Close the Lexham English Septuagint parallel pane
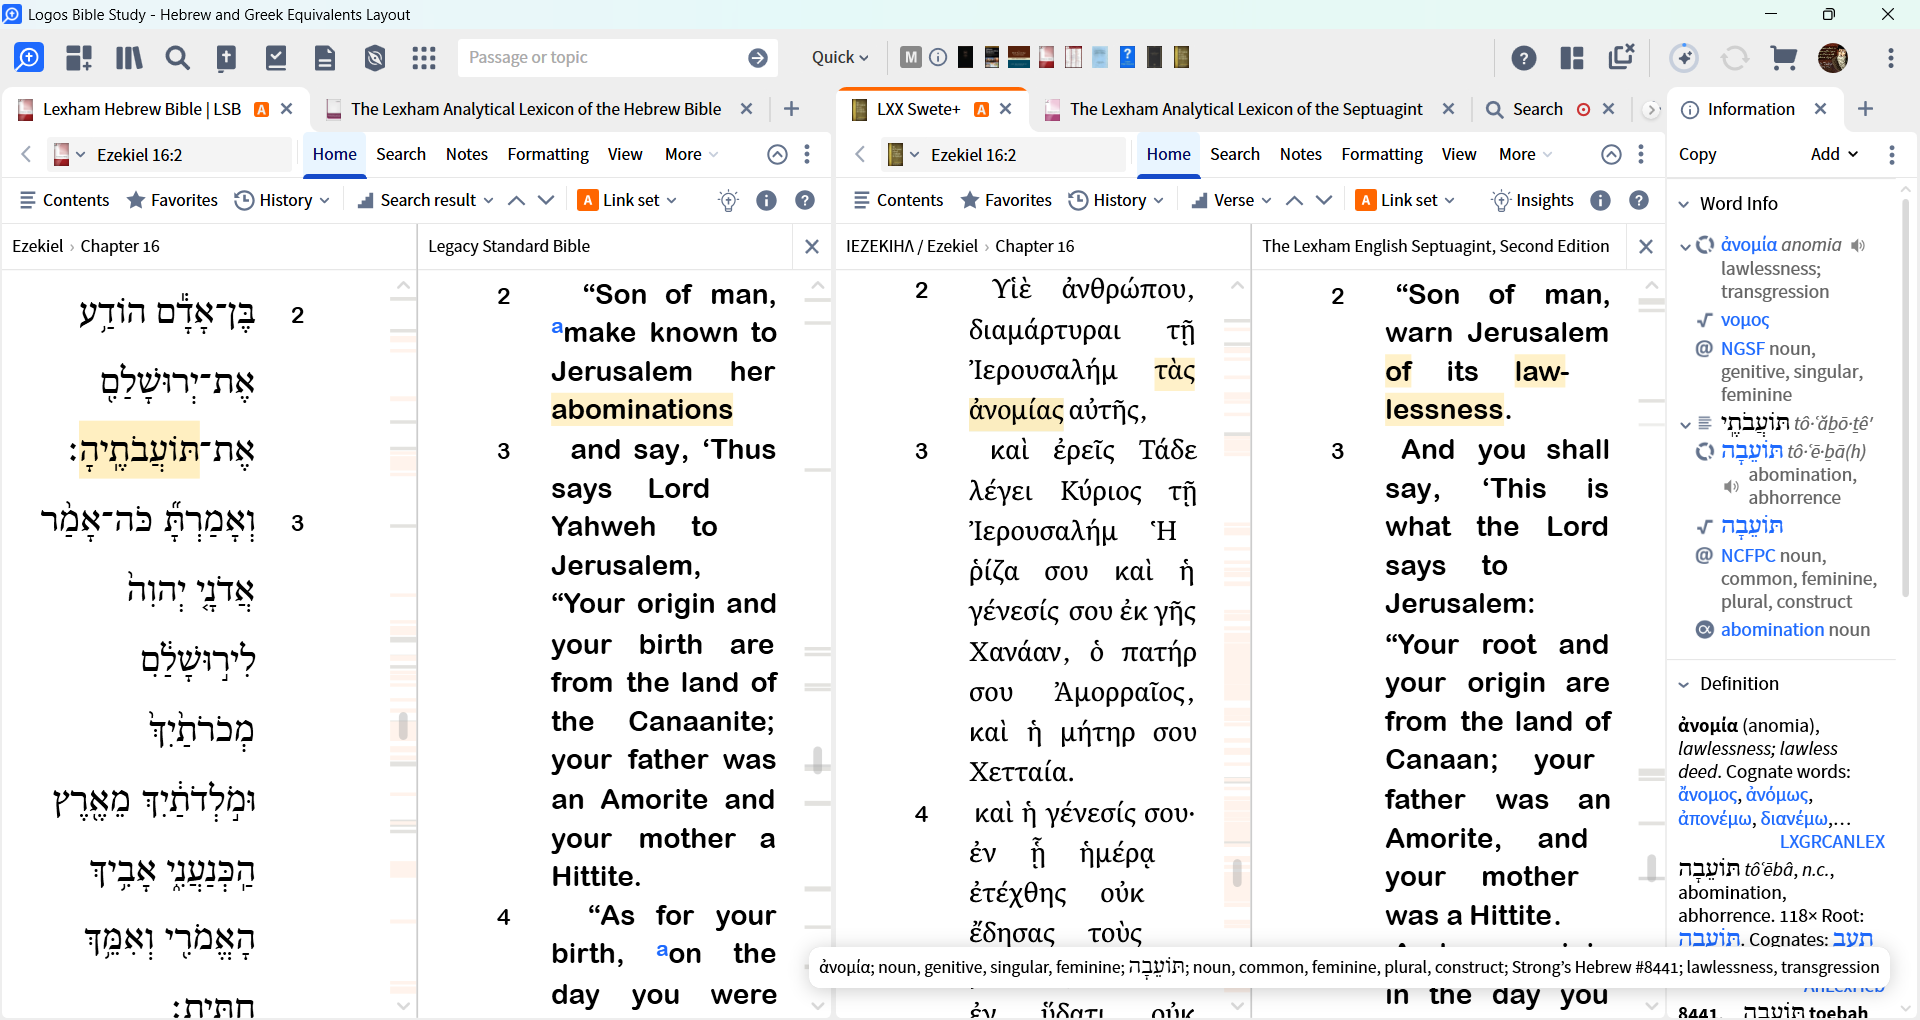Viewport: 1920px width, 1020px height. [x=1646, y=246]
